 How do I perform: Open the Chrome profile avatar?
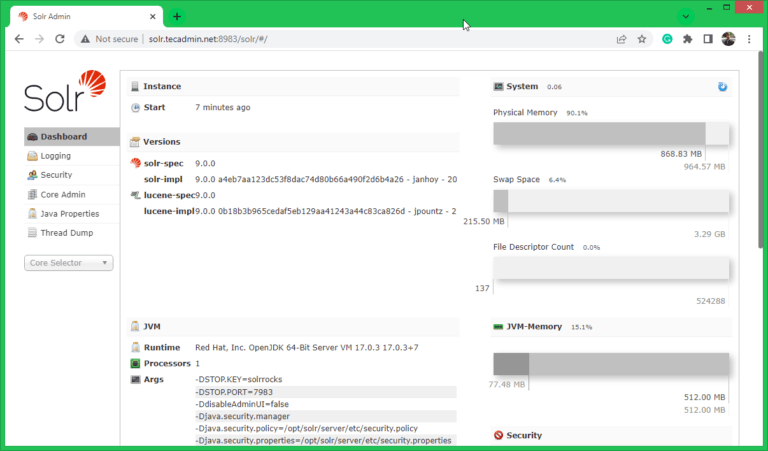pos(728,39)
